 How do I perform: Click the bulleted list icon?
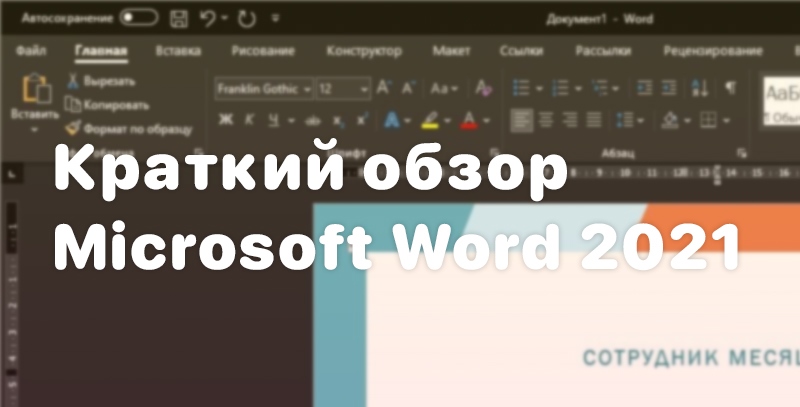click(x=521, y=88)
